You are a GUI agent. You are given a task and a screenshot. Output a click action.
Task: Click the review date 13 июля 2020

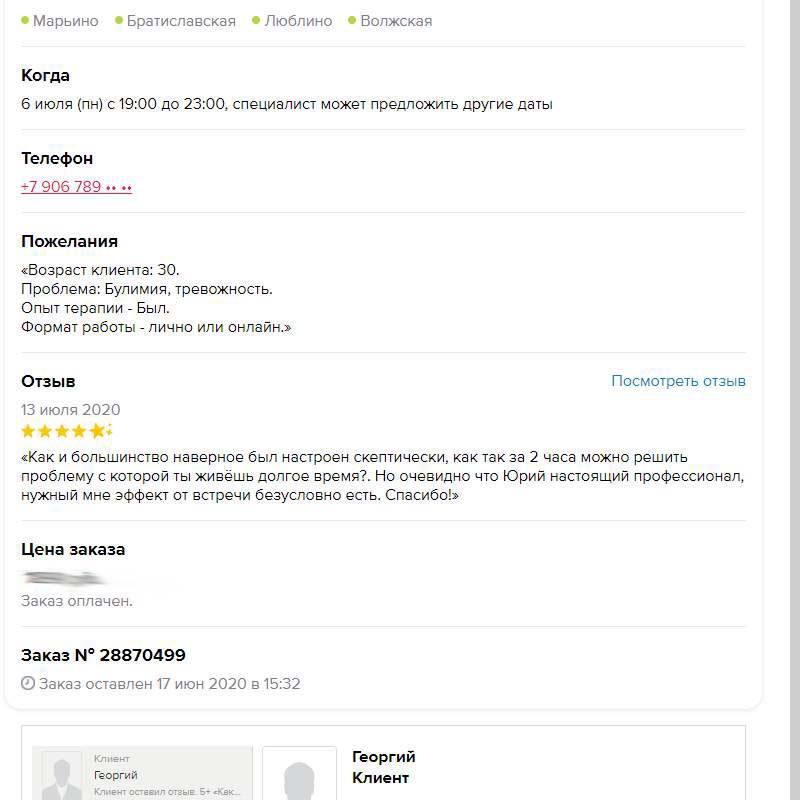pos(71,410)
